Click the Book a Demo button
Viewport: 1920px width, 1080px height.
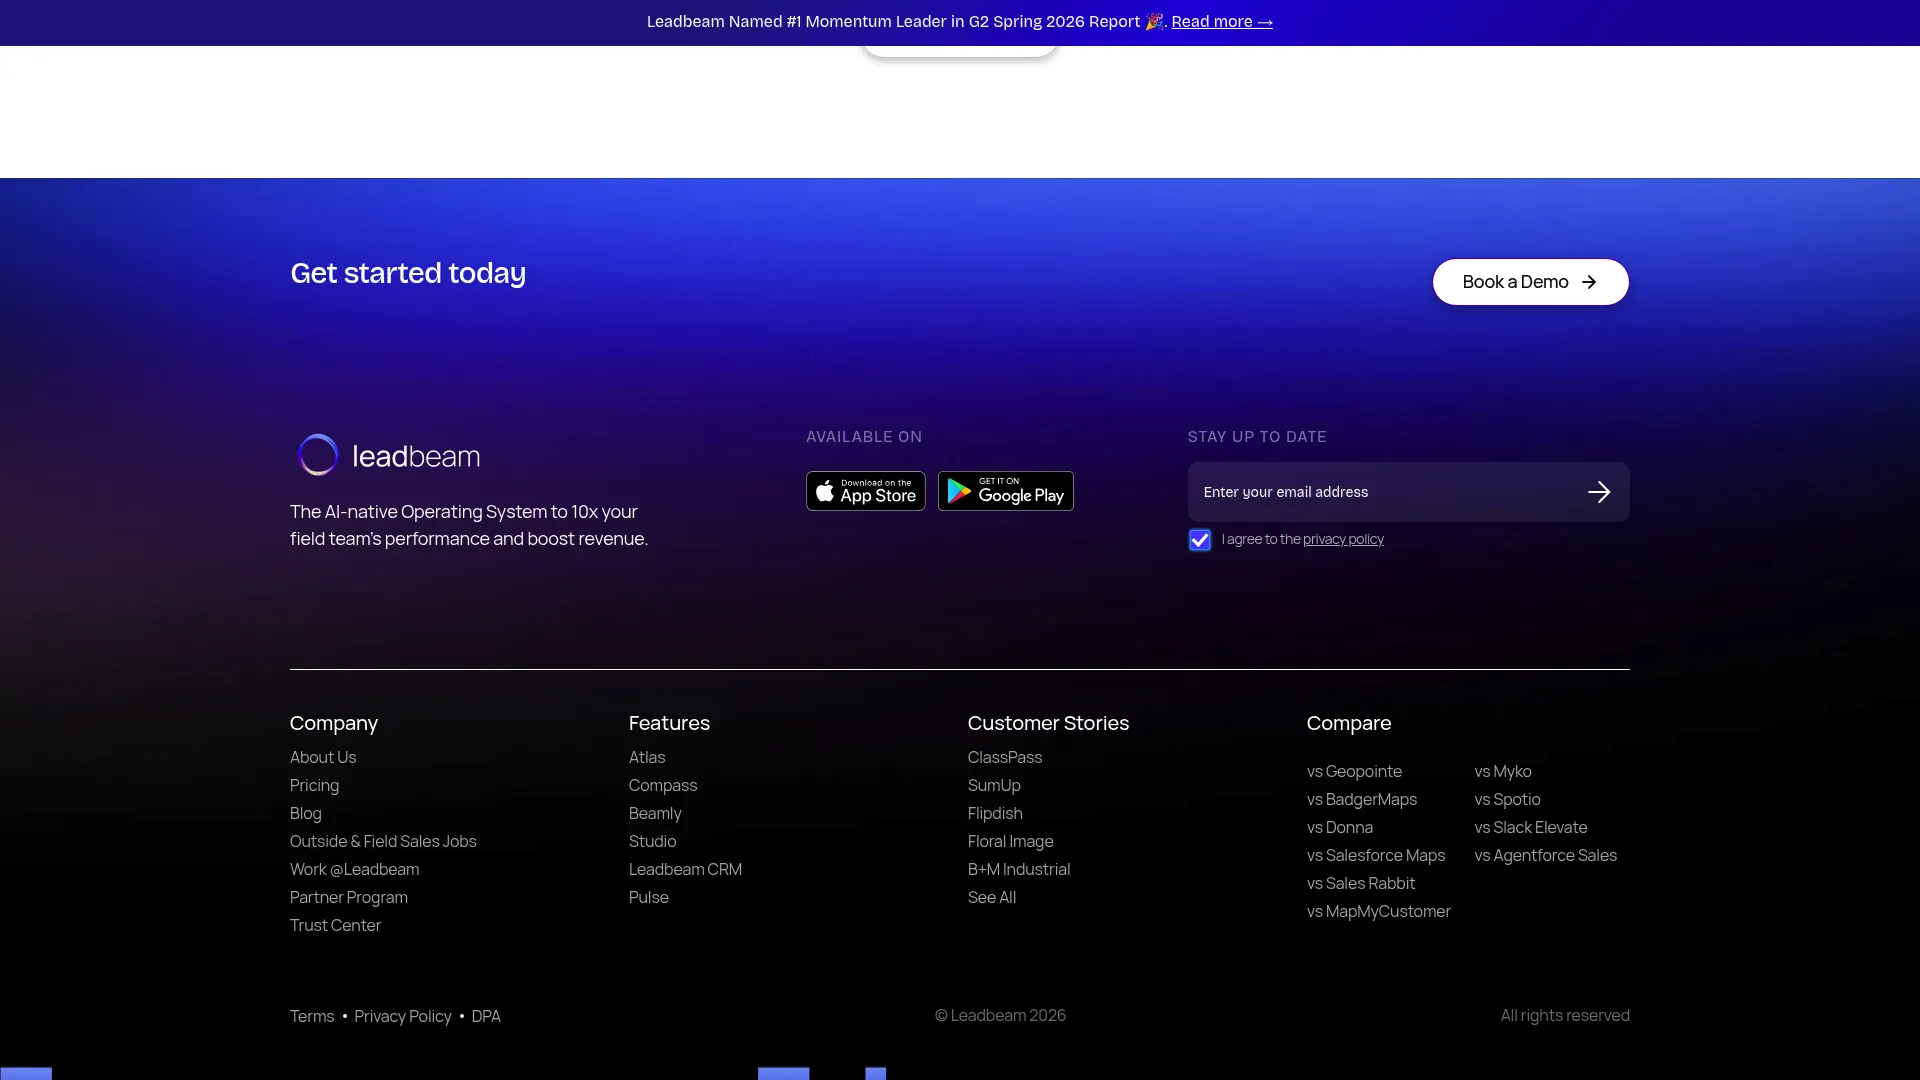tap(1530, 282)
